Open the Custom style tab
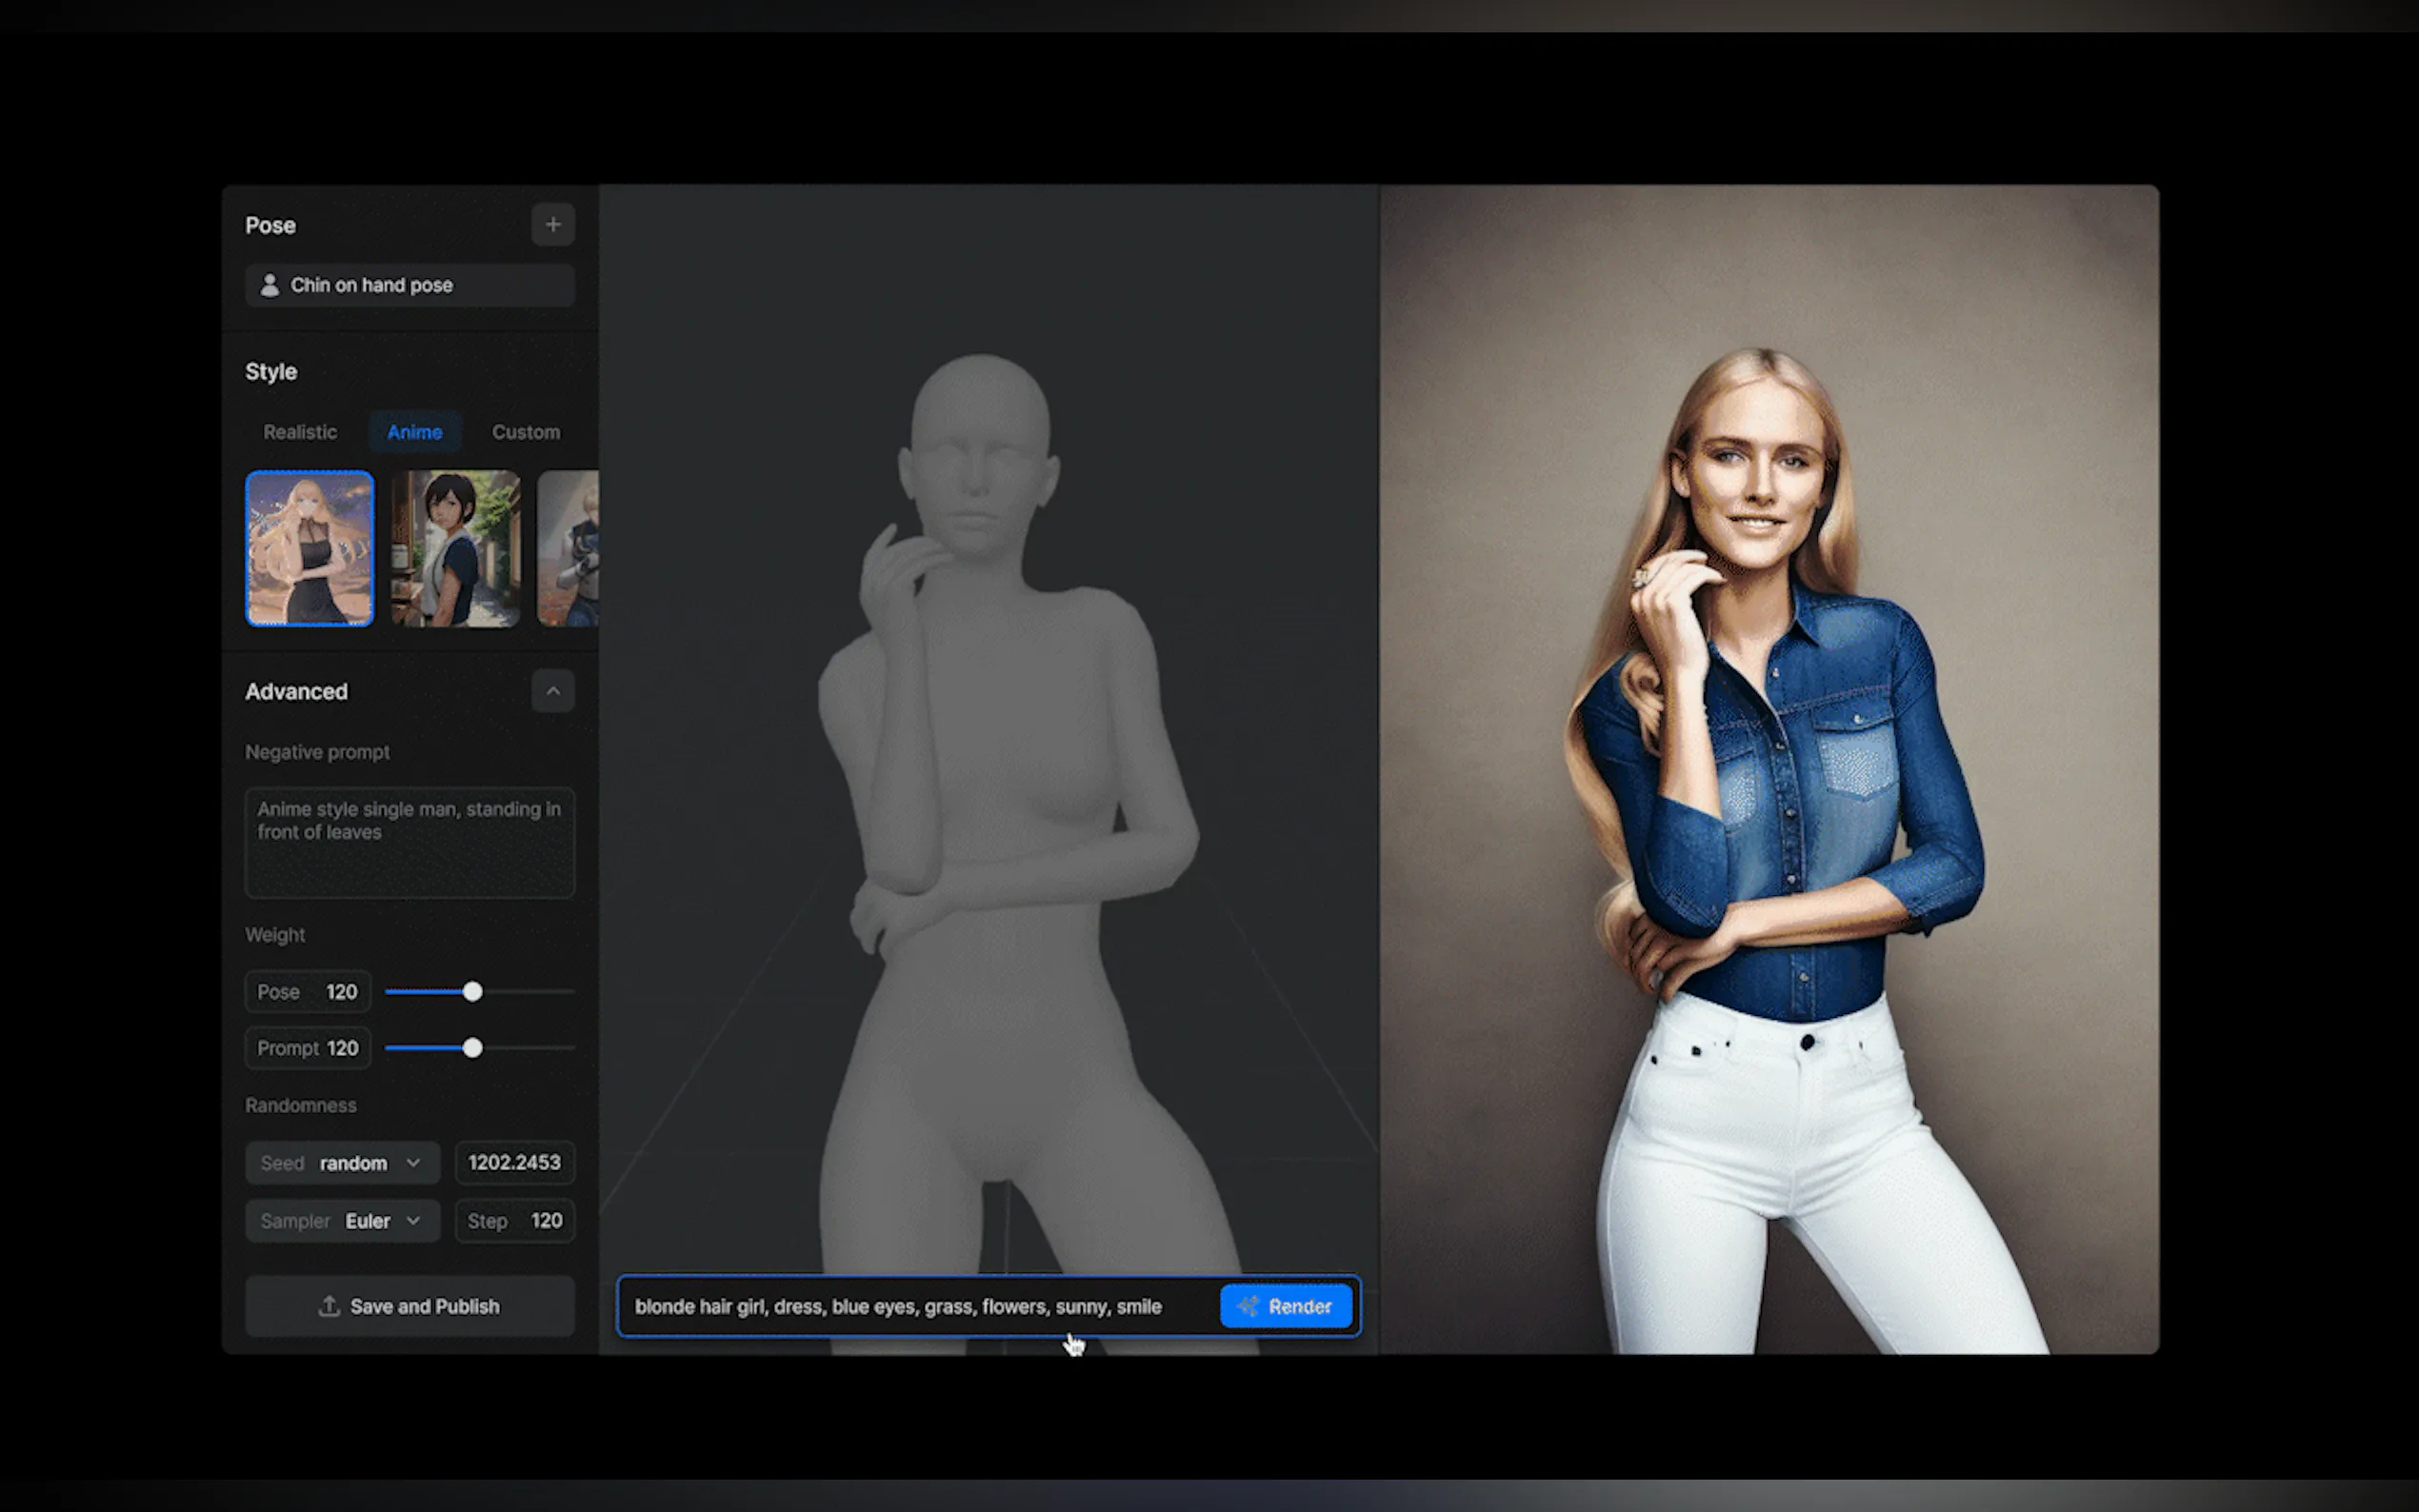Image resolution: width=2419 pixels, height=1512 pixels. [526, 432]
